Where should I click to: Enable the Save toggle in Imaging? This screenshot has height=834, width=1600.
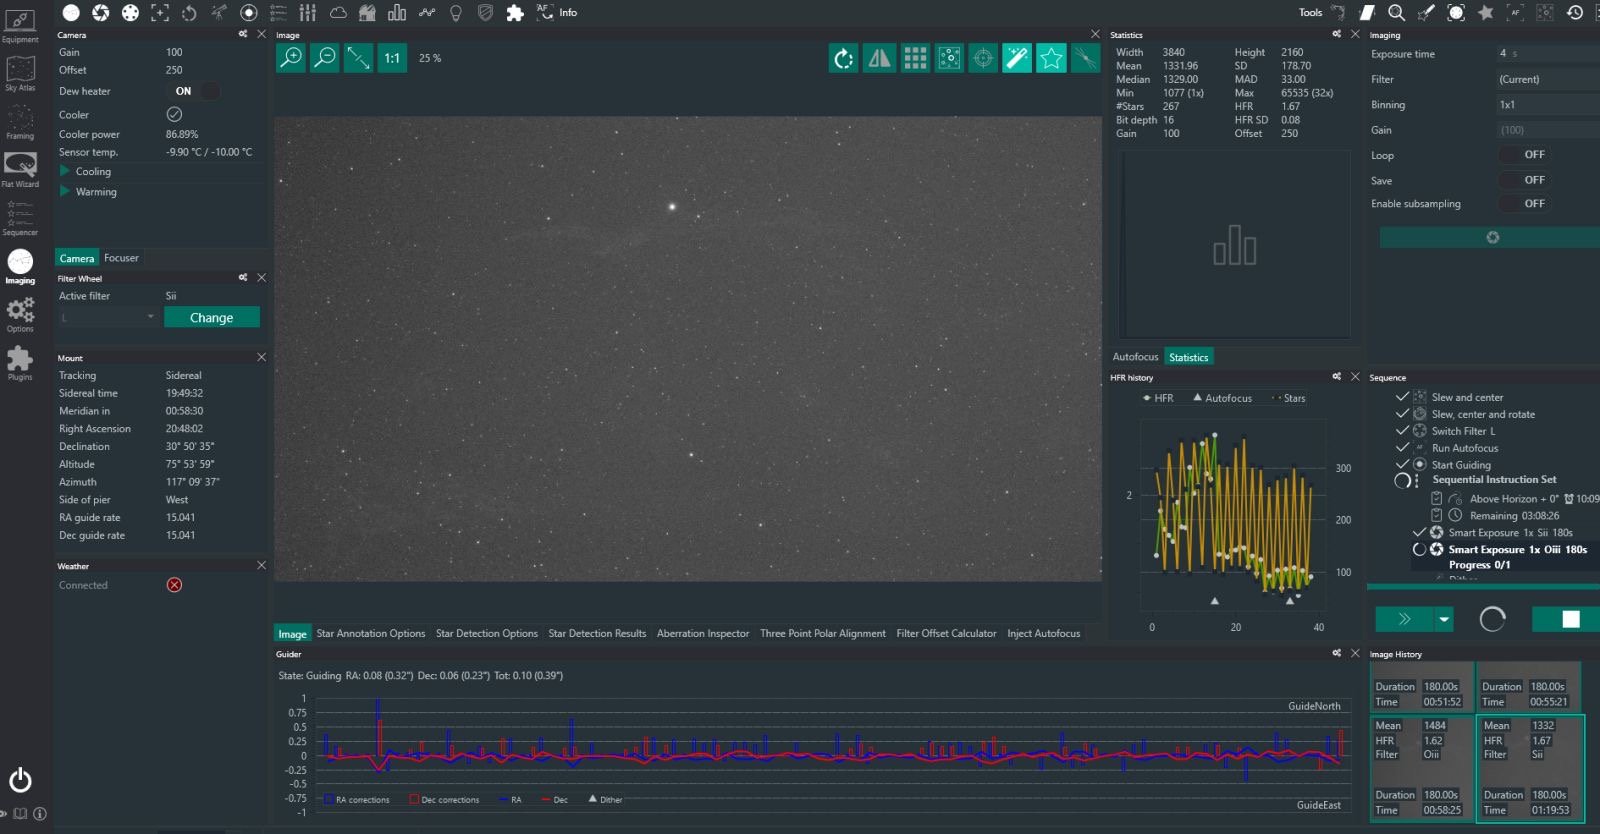click(x=1522, y=180)
